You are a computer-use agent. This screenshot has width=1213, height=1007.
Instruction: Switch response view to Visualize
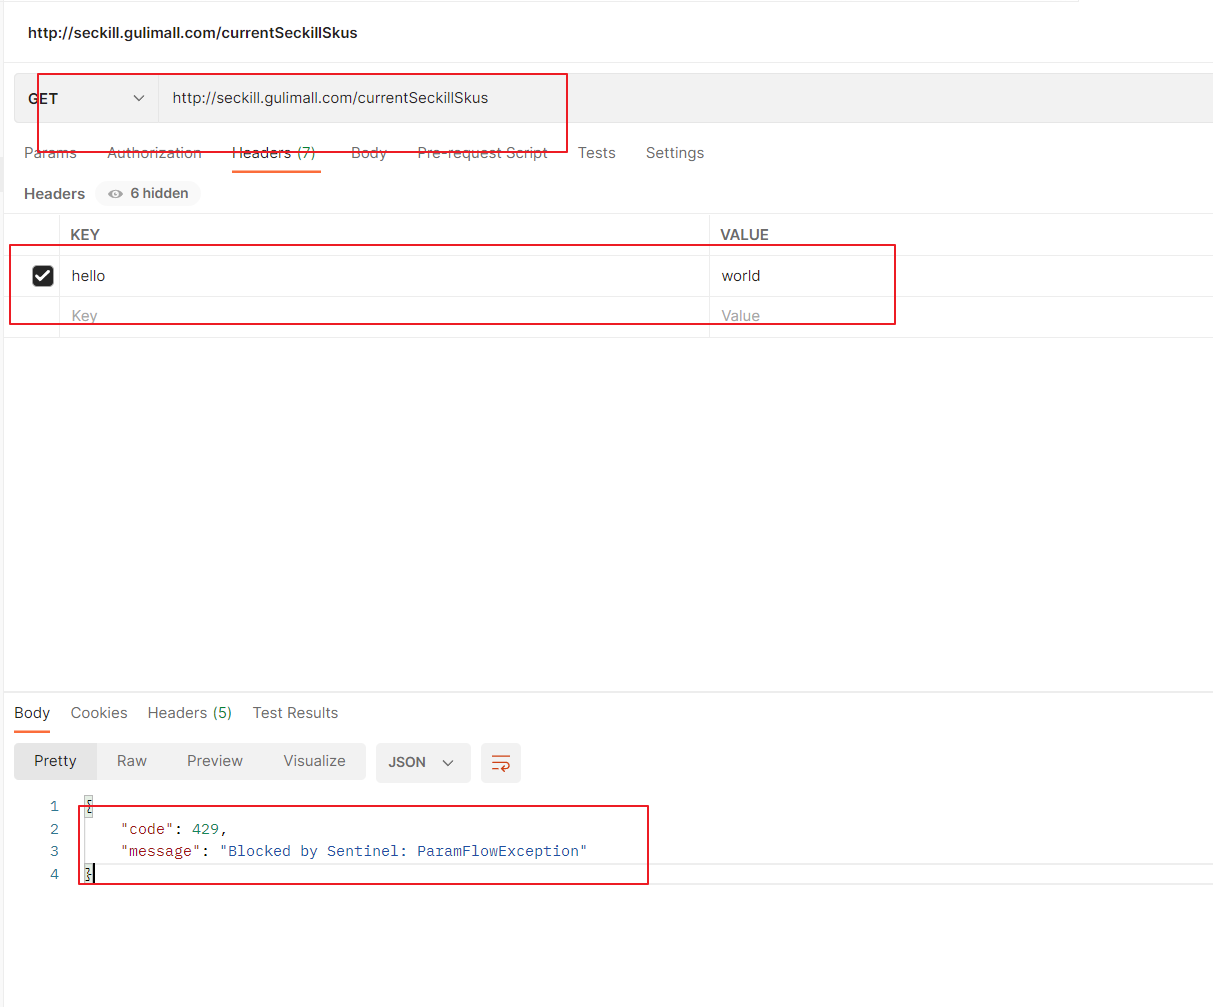314,761
